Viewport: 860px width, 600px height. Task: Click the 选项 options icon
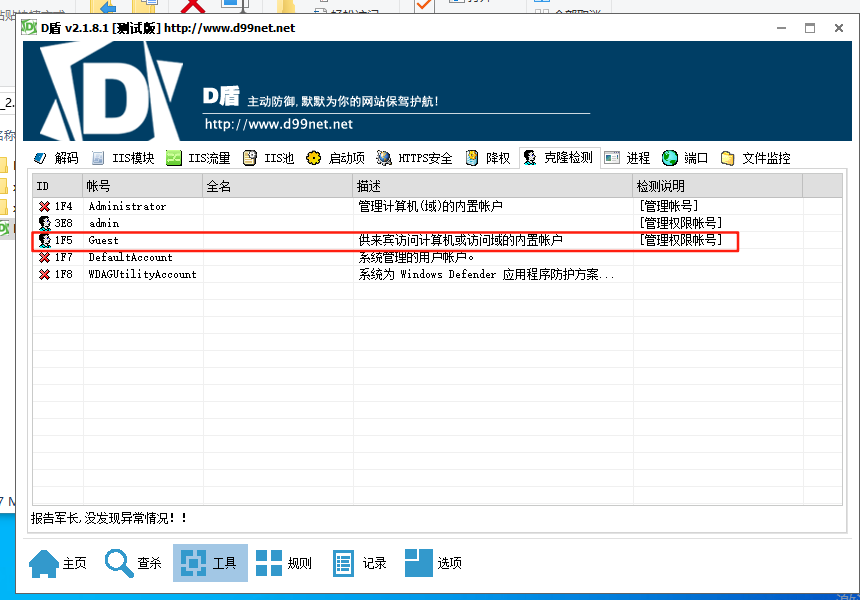[418, 563]
